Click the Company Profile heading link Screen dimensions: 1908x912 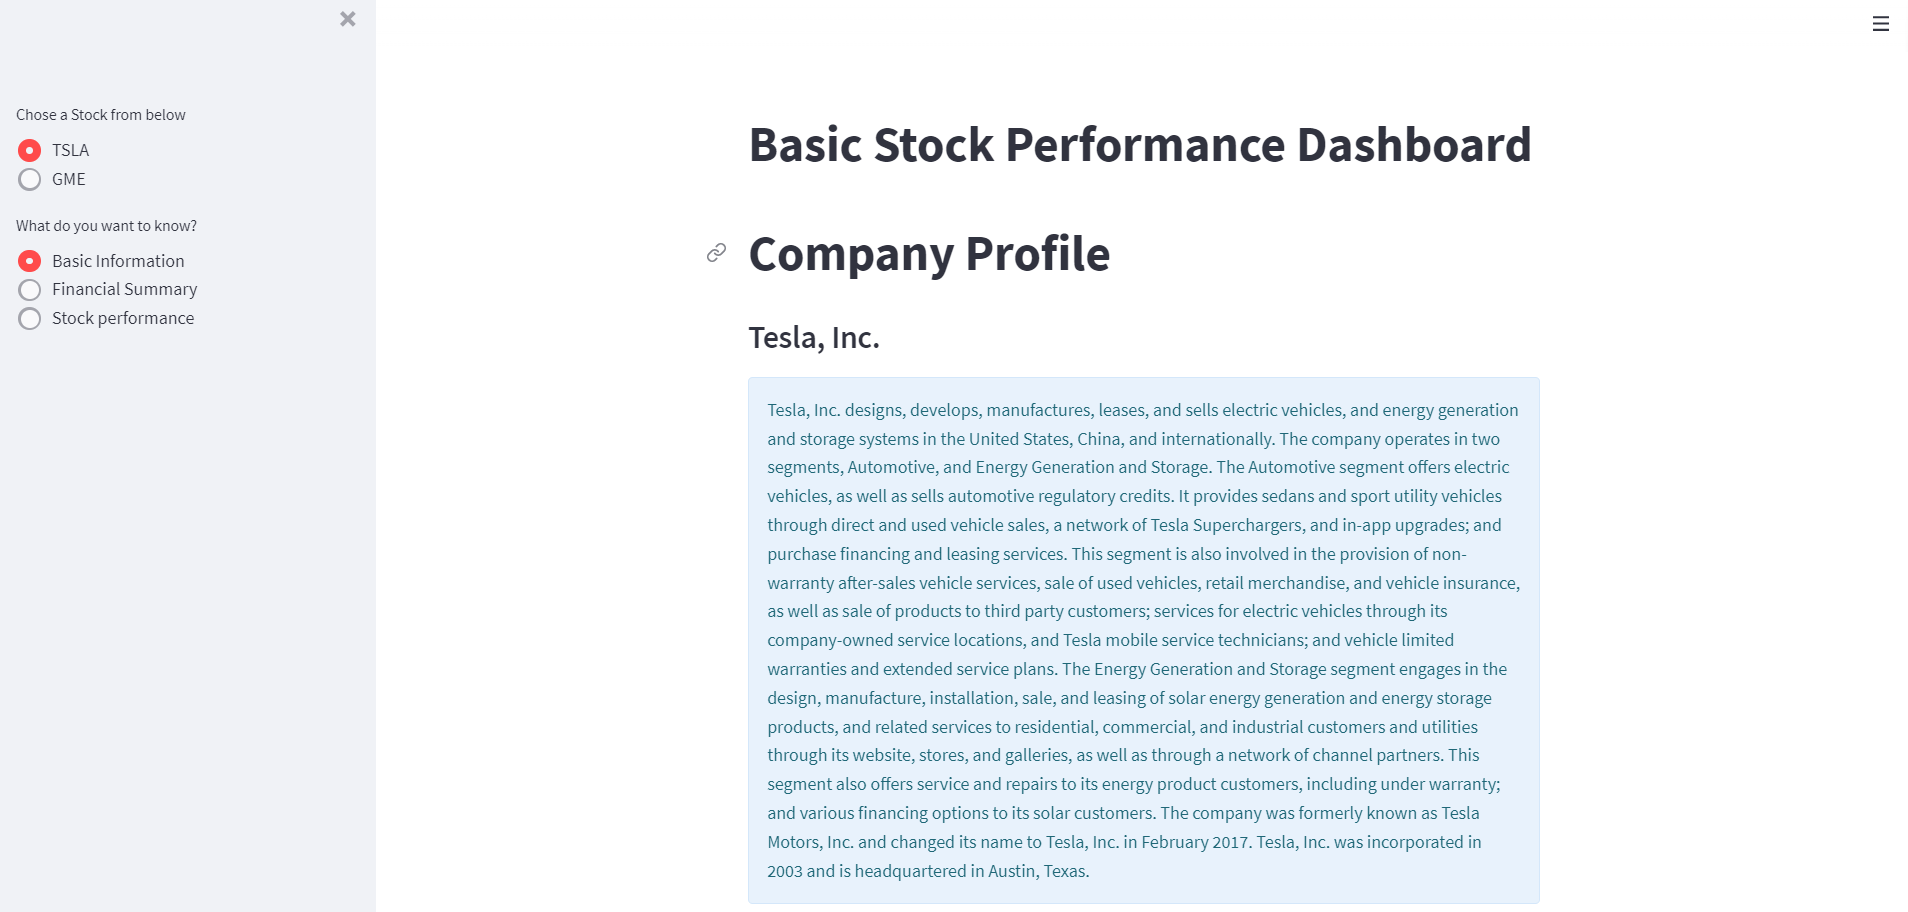928,253
